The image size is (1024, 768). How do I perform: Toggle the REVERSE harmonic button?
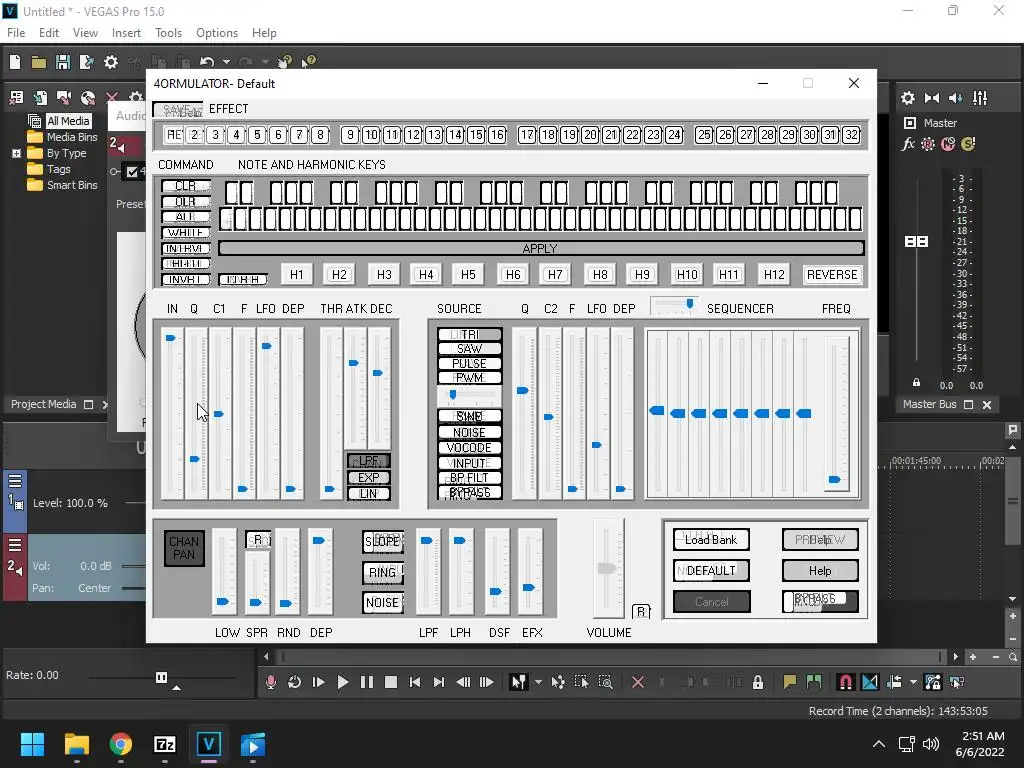click(832, 274)
